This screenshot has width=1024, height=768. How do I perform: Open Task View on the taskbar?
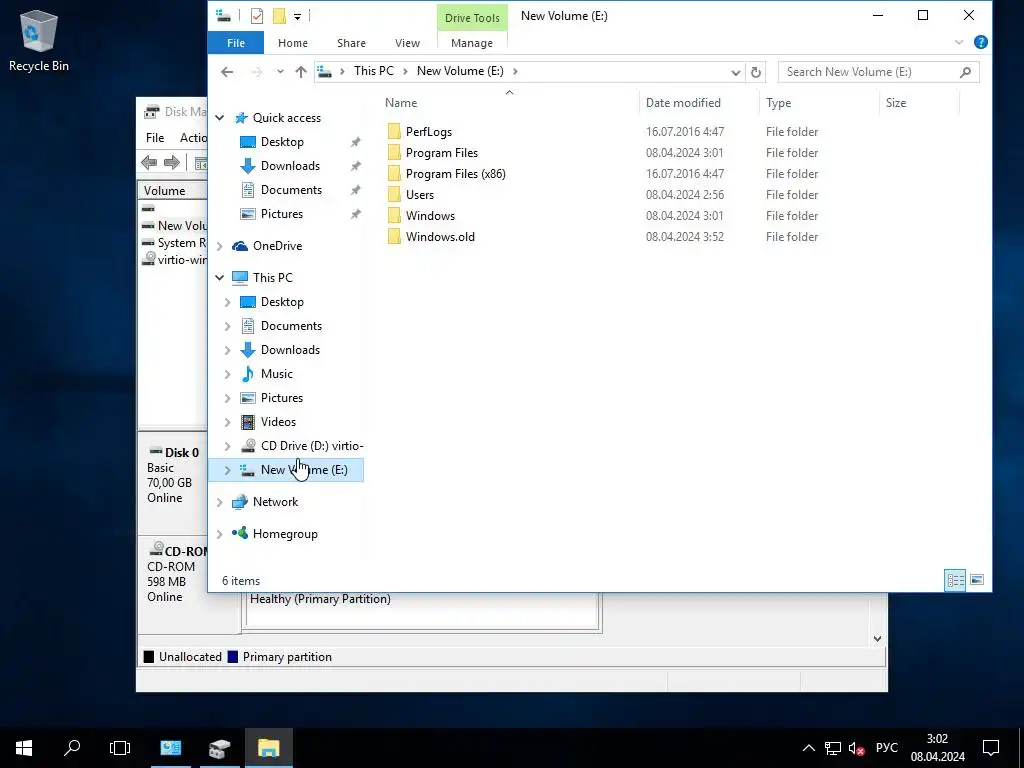120,748
